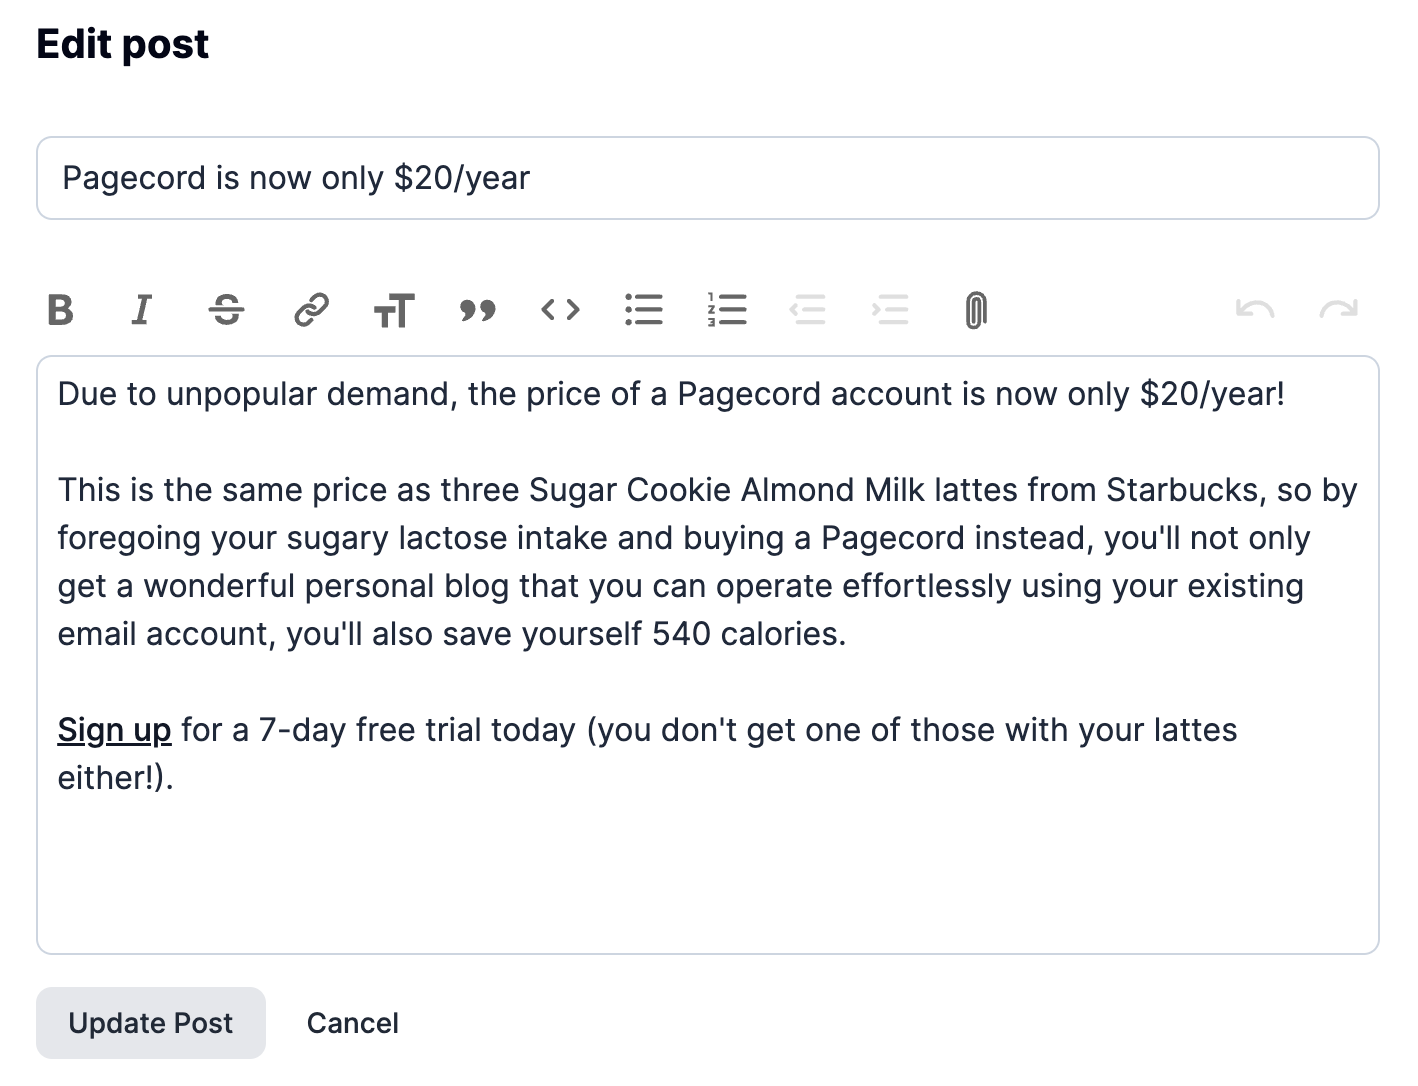
Task: Insert a block quote
Action: pyautogui.click(x=478, y=310)
